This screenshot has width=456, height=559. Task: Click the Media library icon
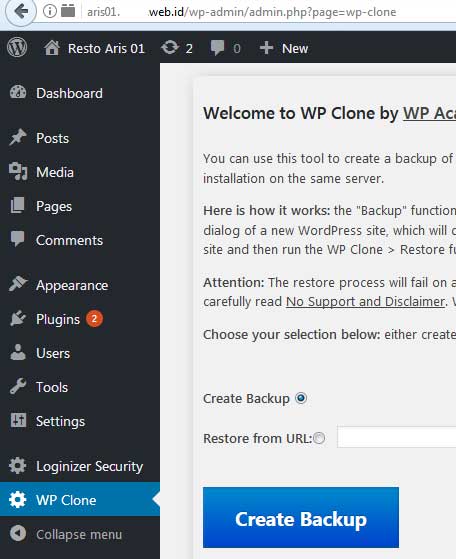click(18, 171)
